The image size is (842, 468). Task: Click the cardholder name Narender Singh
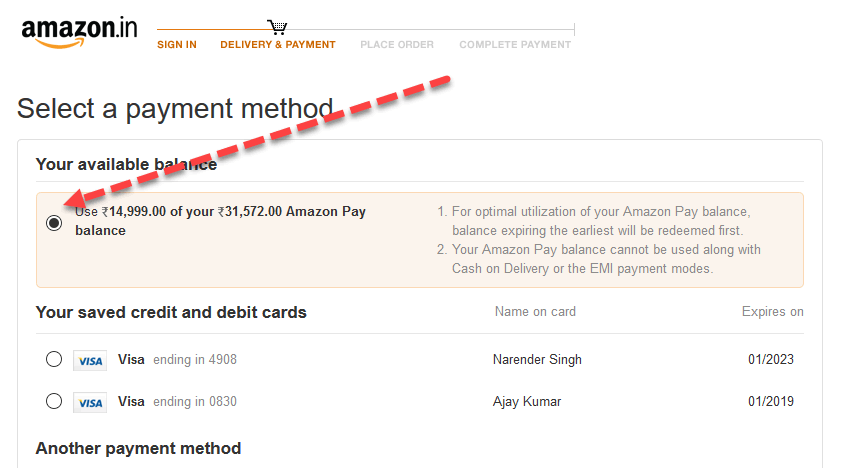[537, 359]
